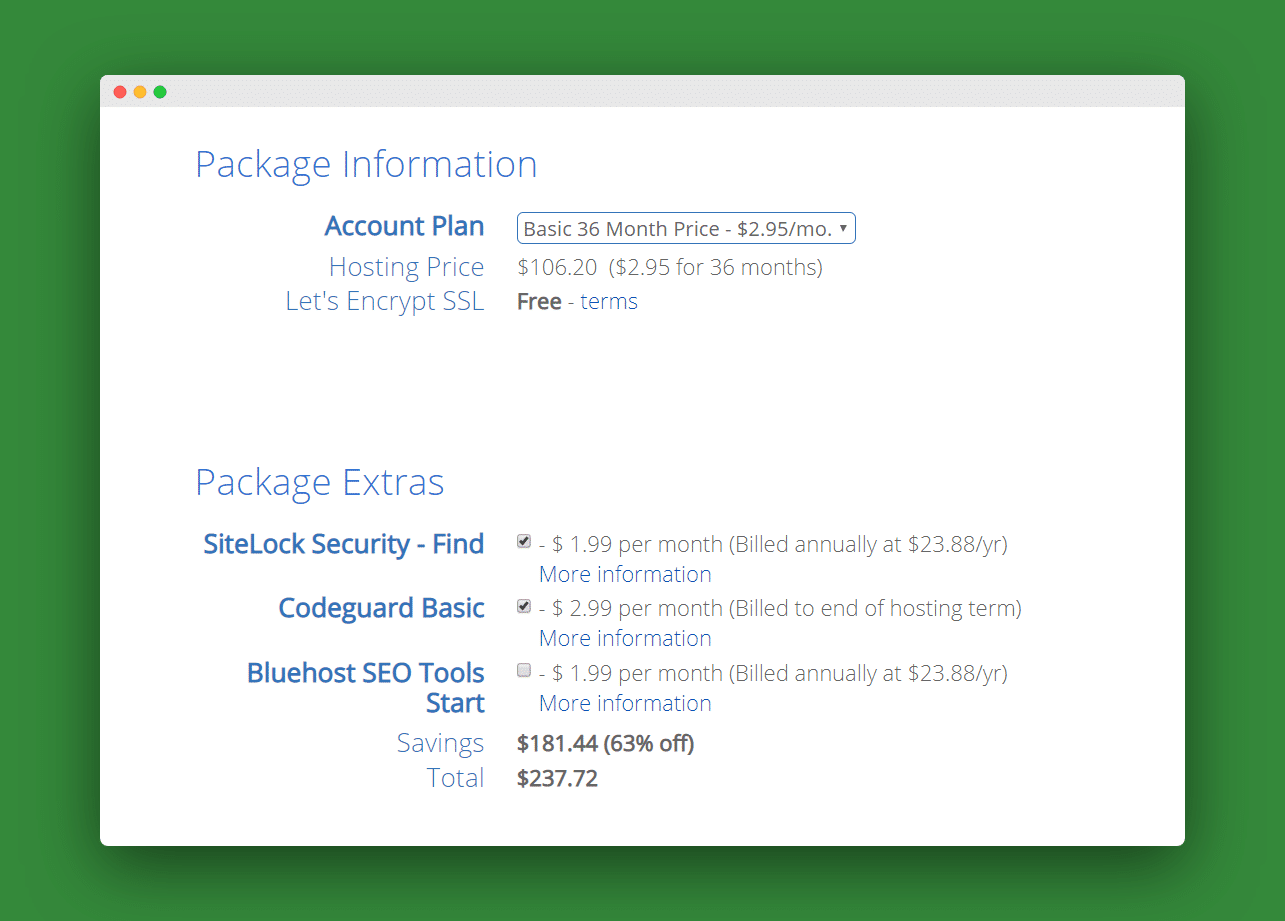
Task: Click the Let's Encrypt SSL label
Action: pyautogui.click(x=385, y=302)
